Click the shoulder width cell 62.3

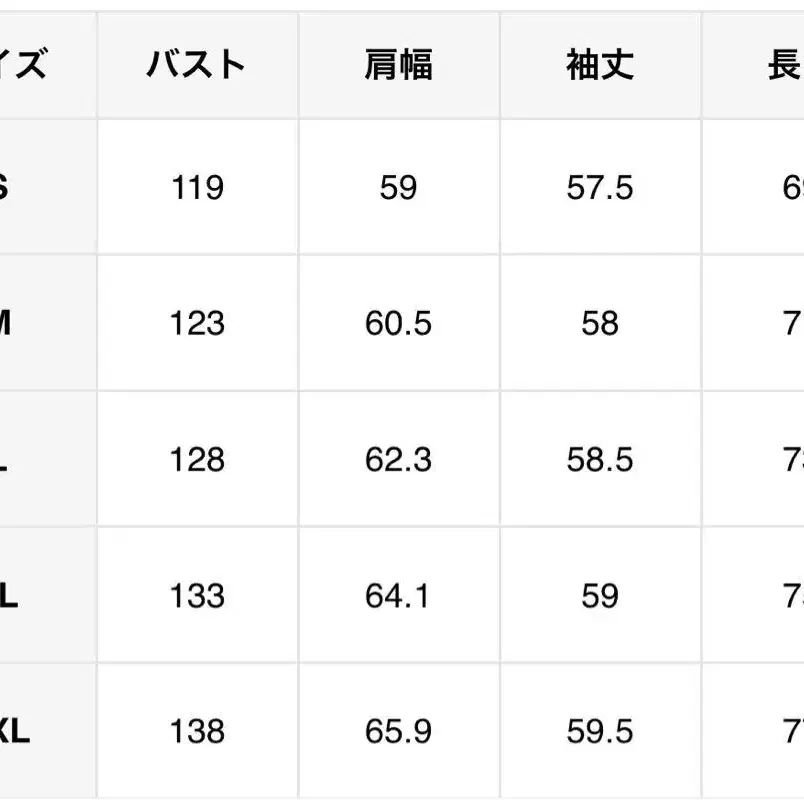pyautogui.click(x=398, y=460)
